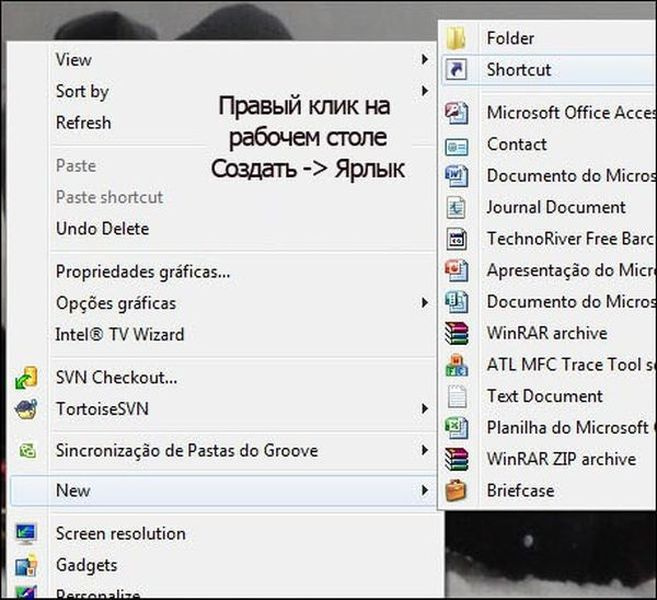Expand the View submenu arrow
The image size is (657, 600).
(x=425, y=59)
